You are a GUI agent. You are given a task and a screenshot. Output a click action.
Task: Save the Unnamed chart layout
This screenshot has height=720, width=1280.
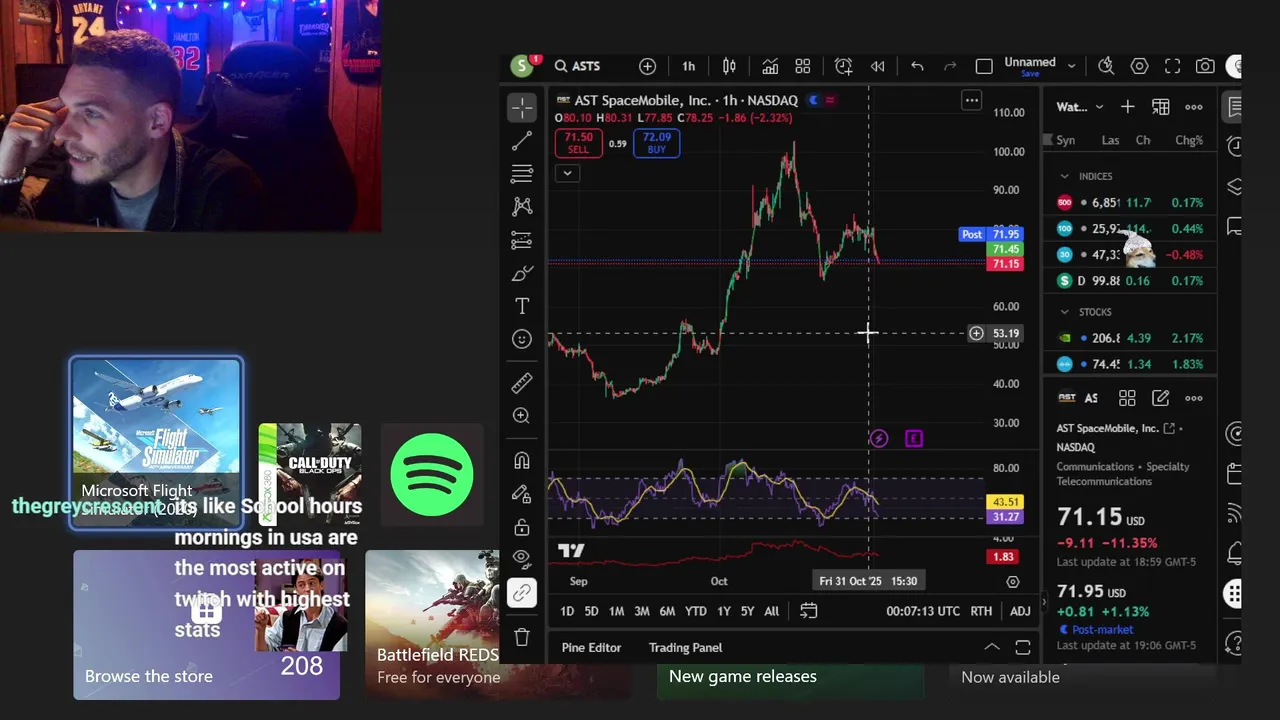click(1030, 74)
